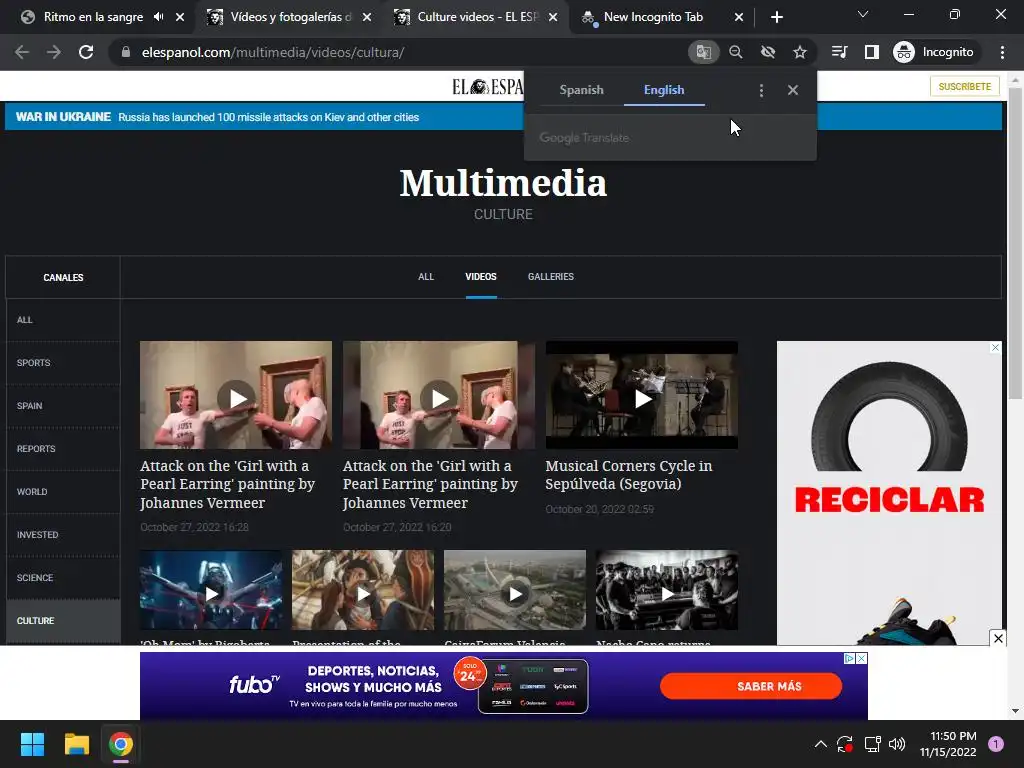Image resolution: width=1024 pixels, height=768 pixels.
Task: Click the site lock icon
Action: click(x=126, y=52)
